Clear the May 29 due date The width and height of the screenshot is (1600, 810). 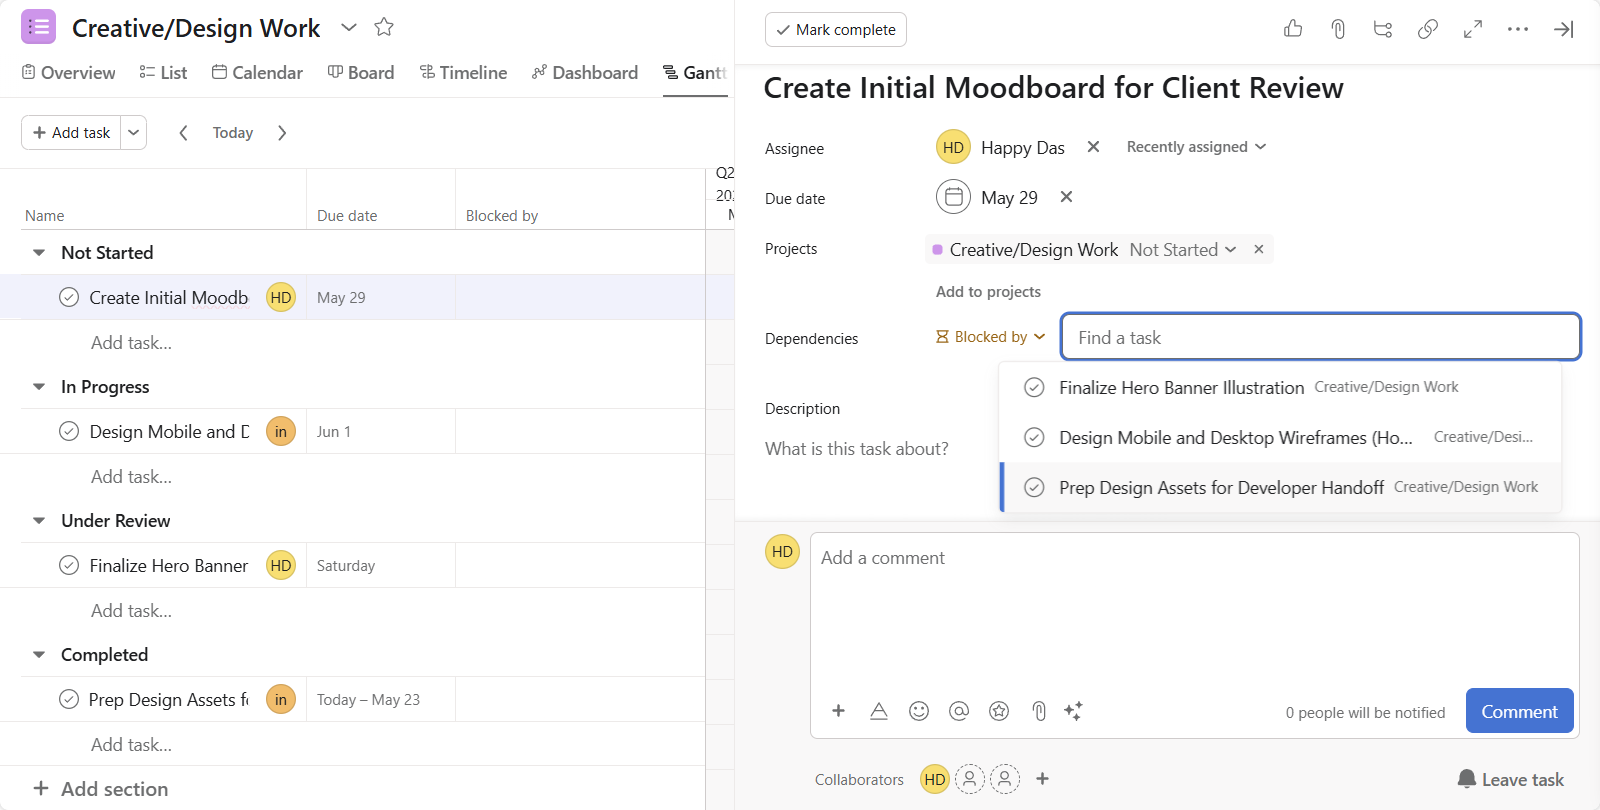pos(1066,197)
